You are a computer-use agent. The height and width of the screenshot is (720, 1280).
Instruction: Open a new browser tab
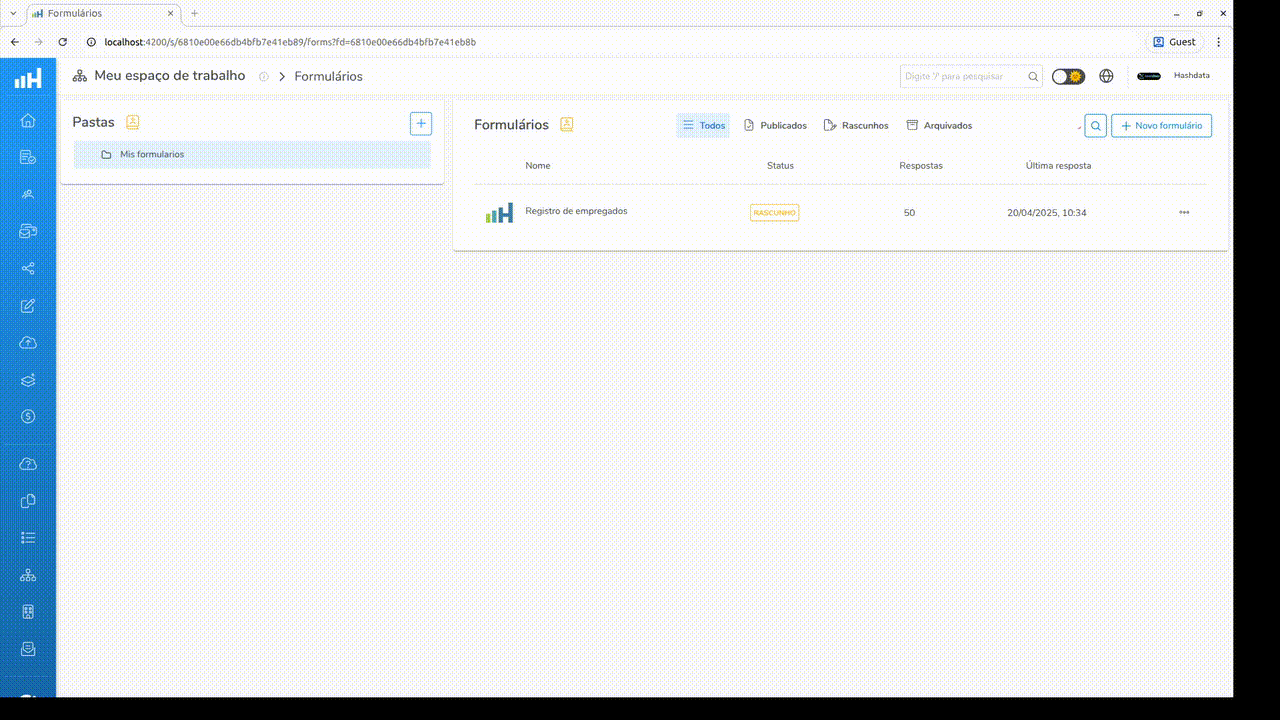tap(194, 13)
